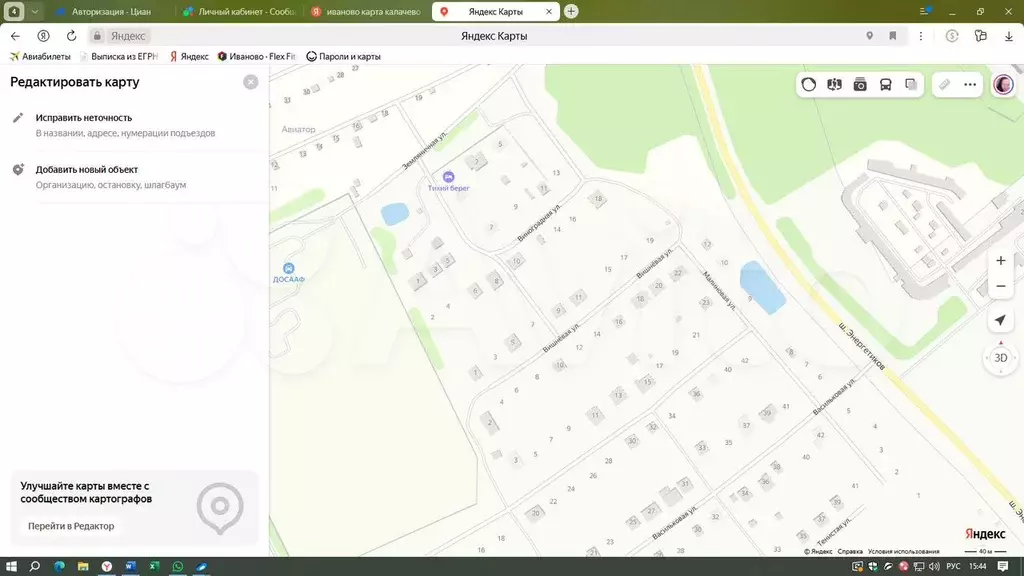
Task: Click 'Тихий берег' place marker
Action: tap(448, 177)
